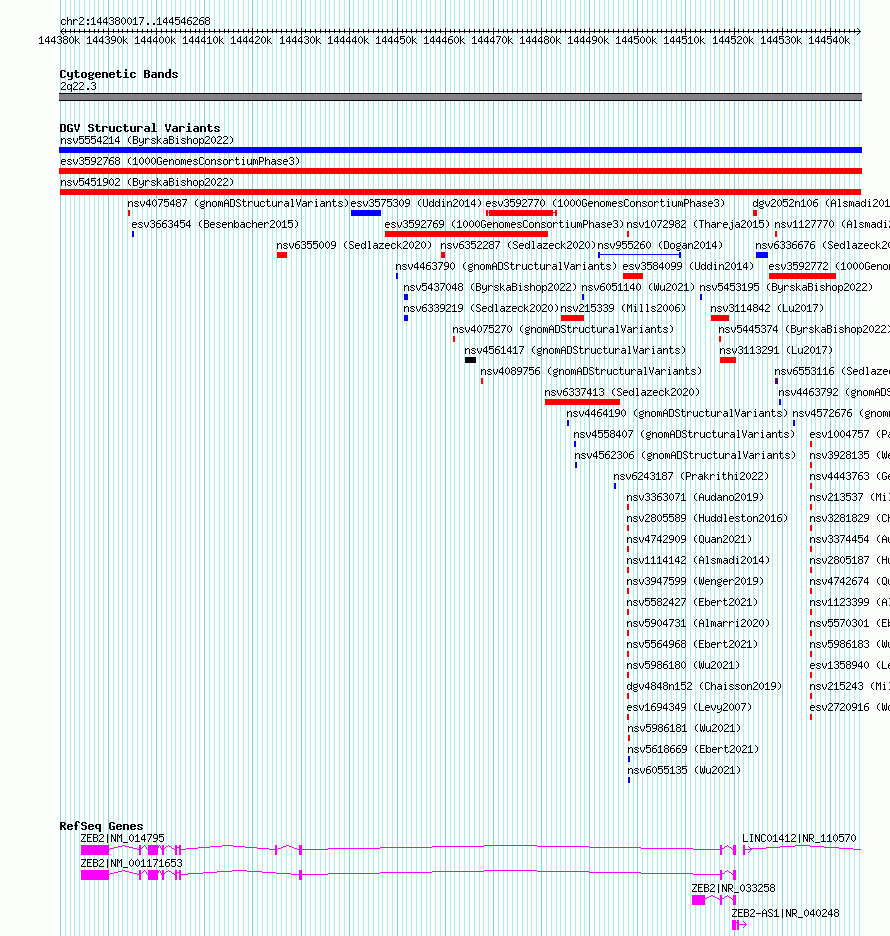Click ZEB2-AS1|NR_040248 gene label
Screen dimensions: 890x936
point(785,913)
